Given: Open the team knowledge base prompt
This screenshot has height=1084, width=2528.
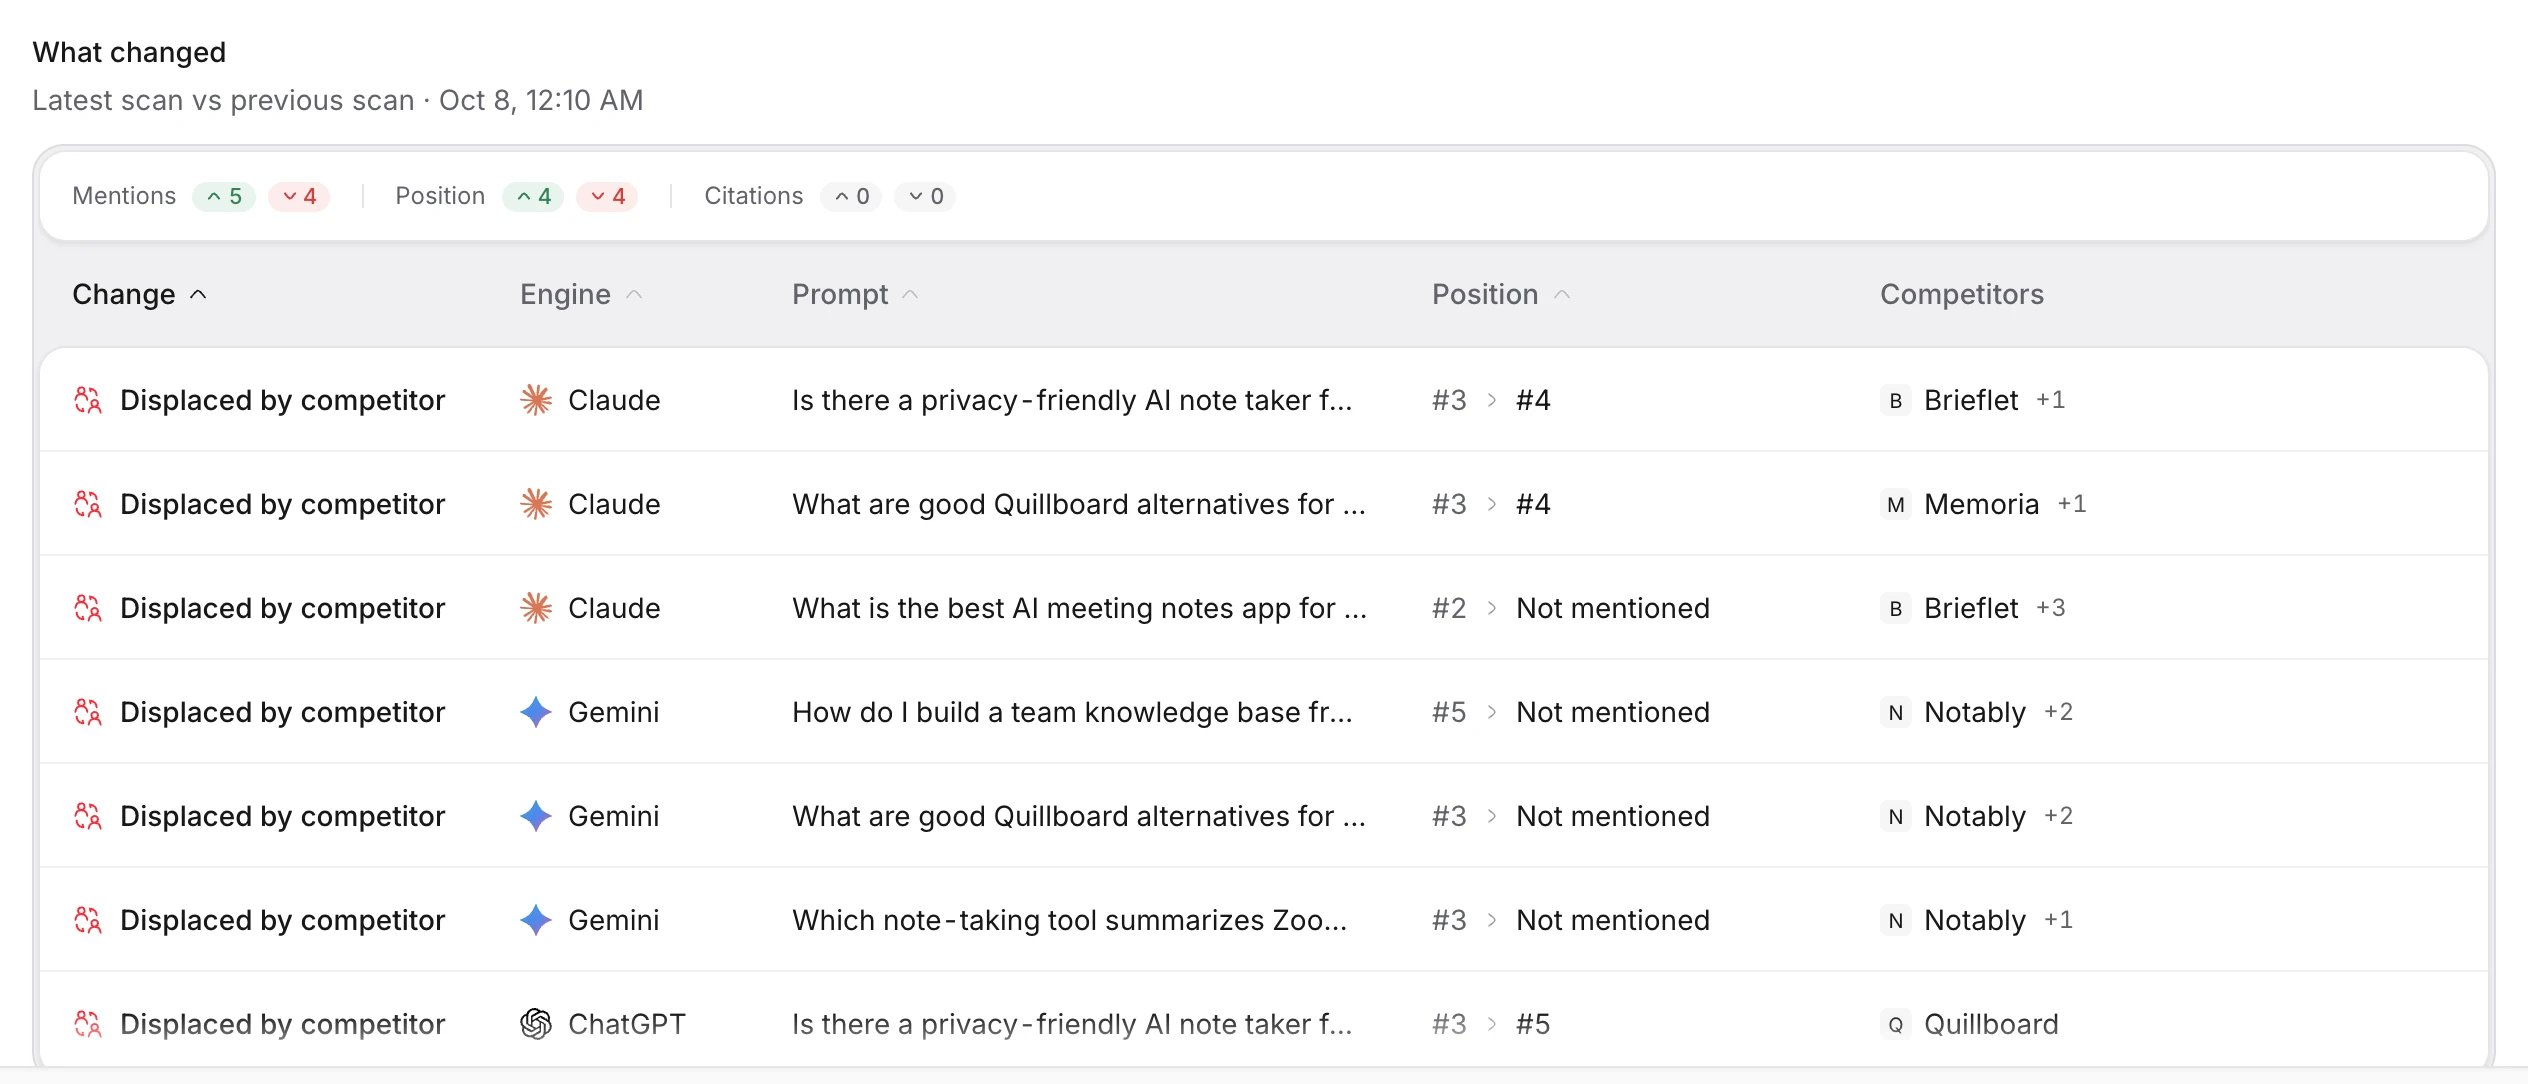Looking at the screenshot, I should (1072, 712).
